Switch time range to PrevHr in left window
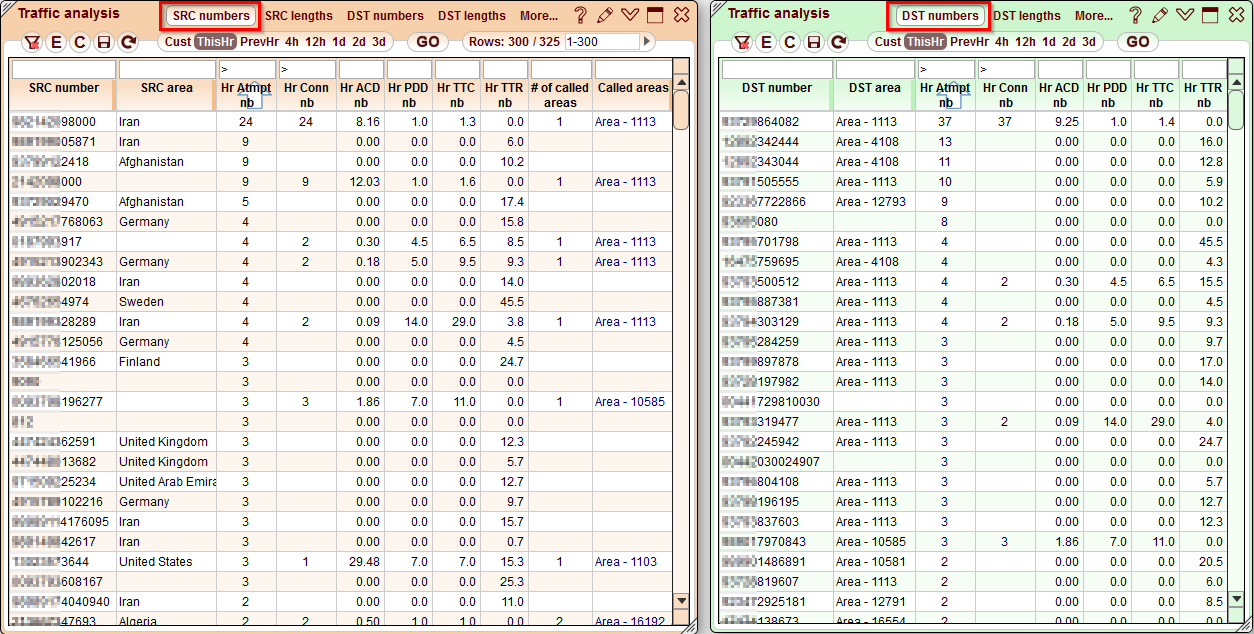The width and height of the screenshot is (1254, 634). click(x=260, y=42)
